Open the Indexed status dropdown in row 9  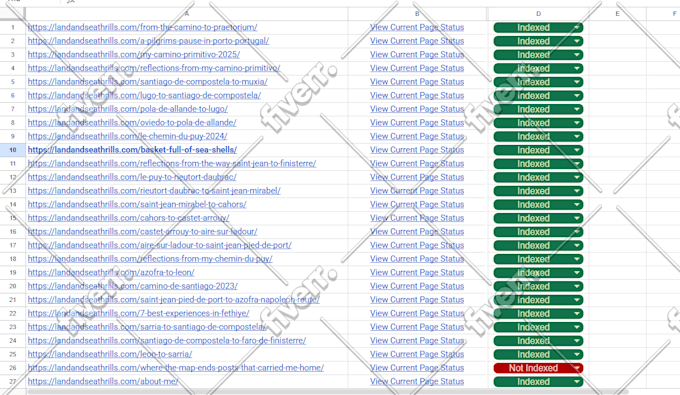[538, 137]
